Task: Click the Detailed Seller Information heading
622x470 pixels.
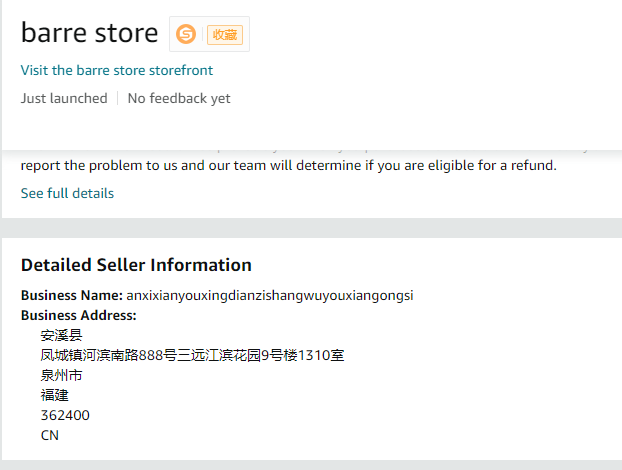Action: [136, 265]
